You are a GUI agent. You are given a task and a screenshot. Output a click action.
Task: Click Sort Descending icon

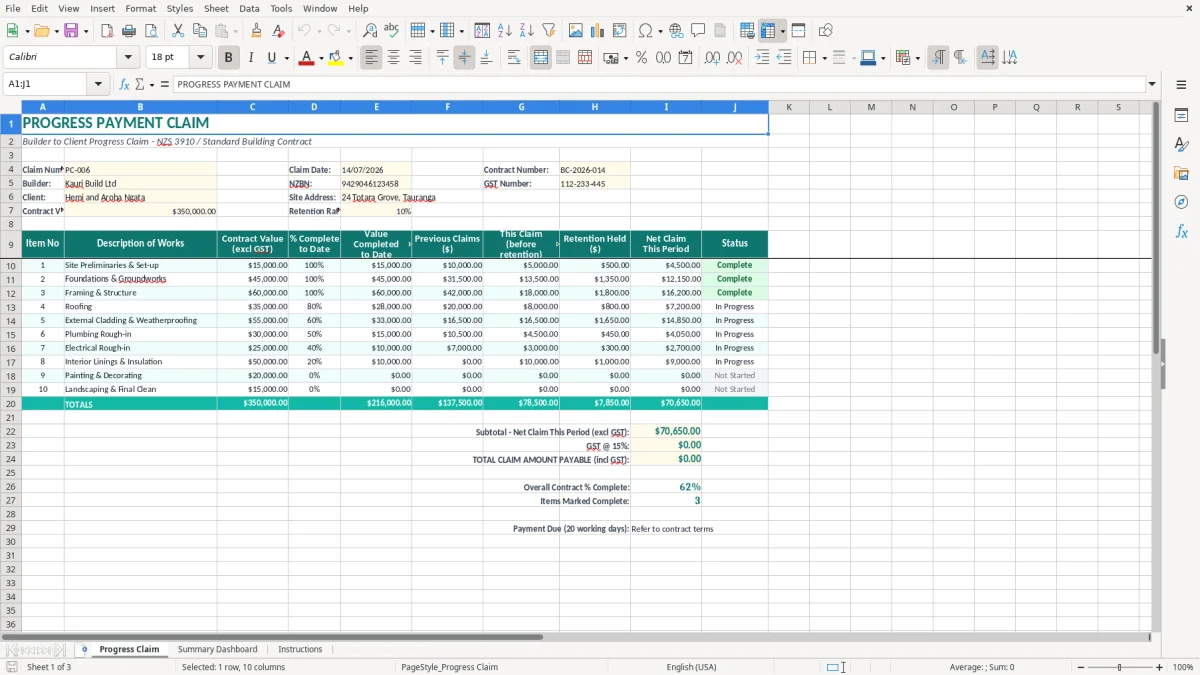[x=527, y=31]
